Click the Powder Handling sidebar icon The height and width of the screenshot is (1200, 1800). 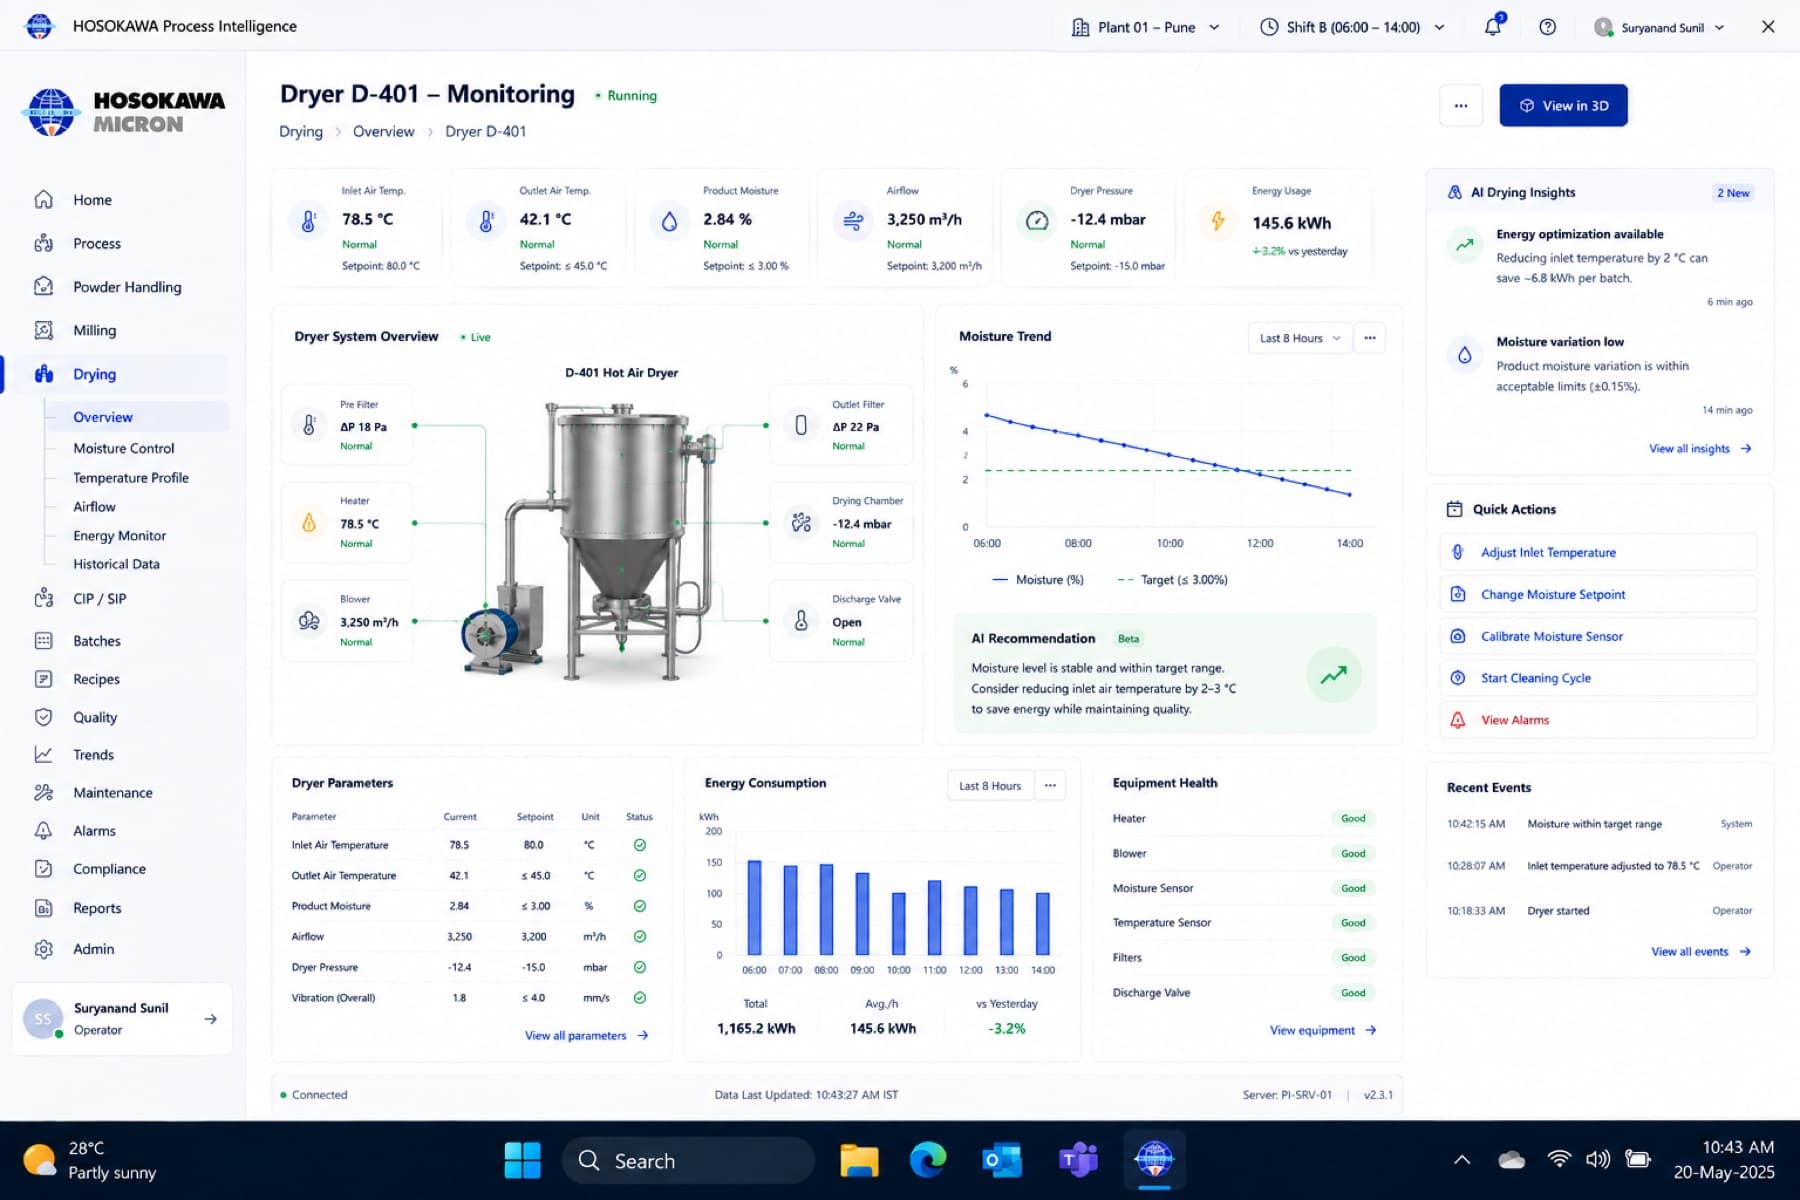coord(44,287)
